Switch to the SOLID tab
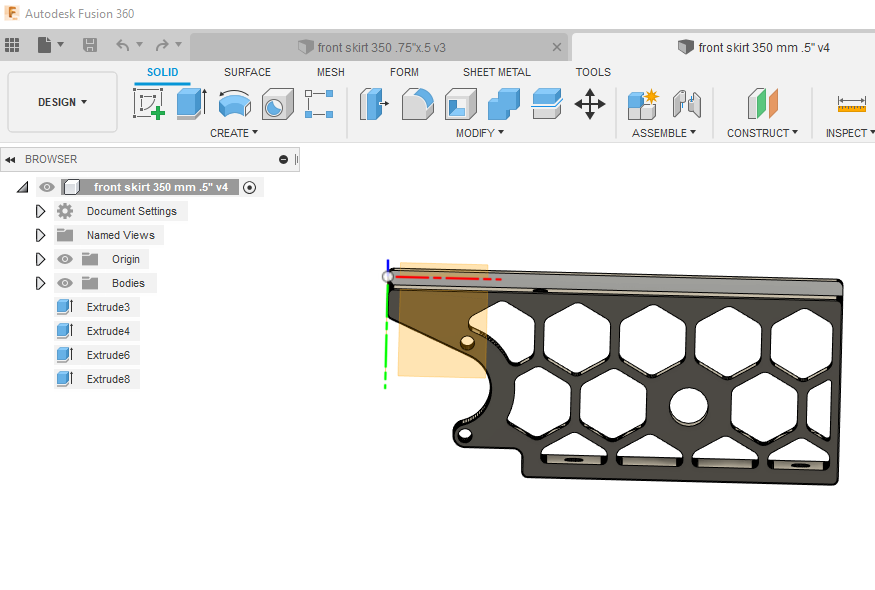Viewport: 875px width, 590px height. click(162, 72)
